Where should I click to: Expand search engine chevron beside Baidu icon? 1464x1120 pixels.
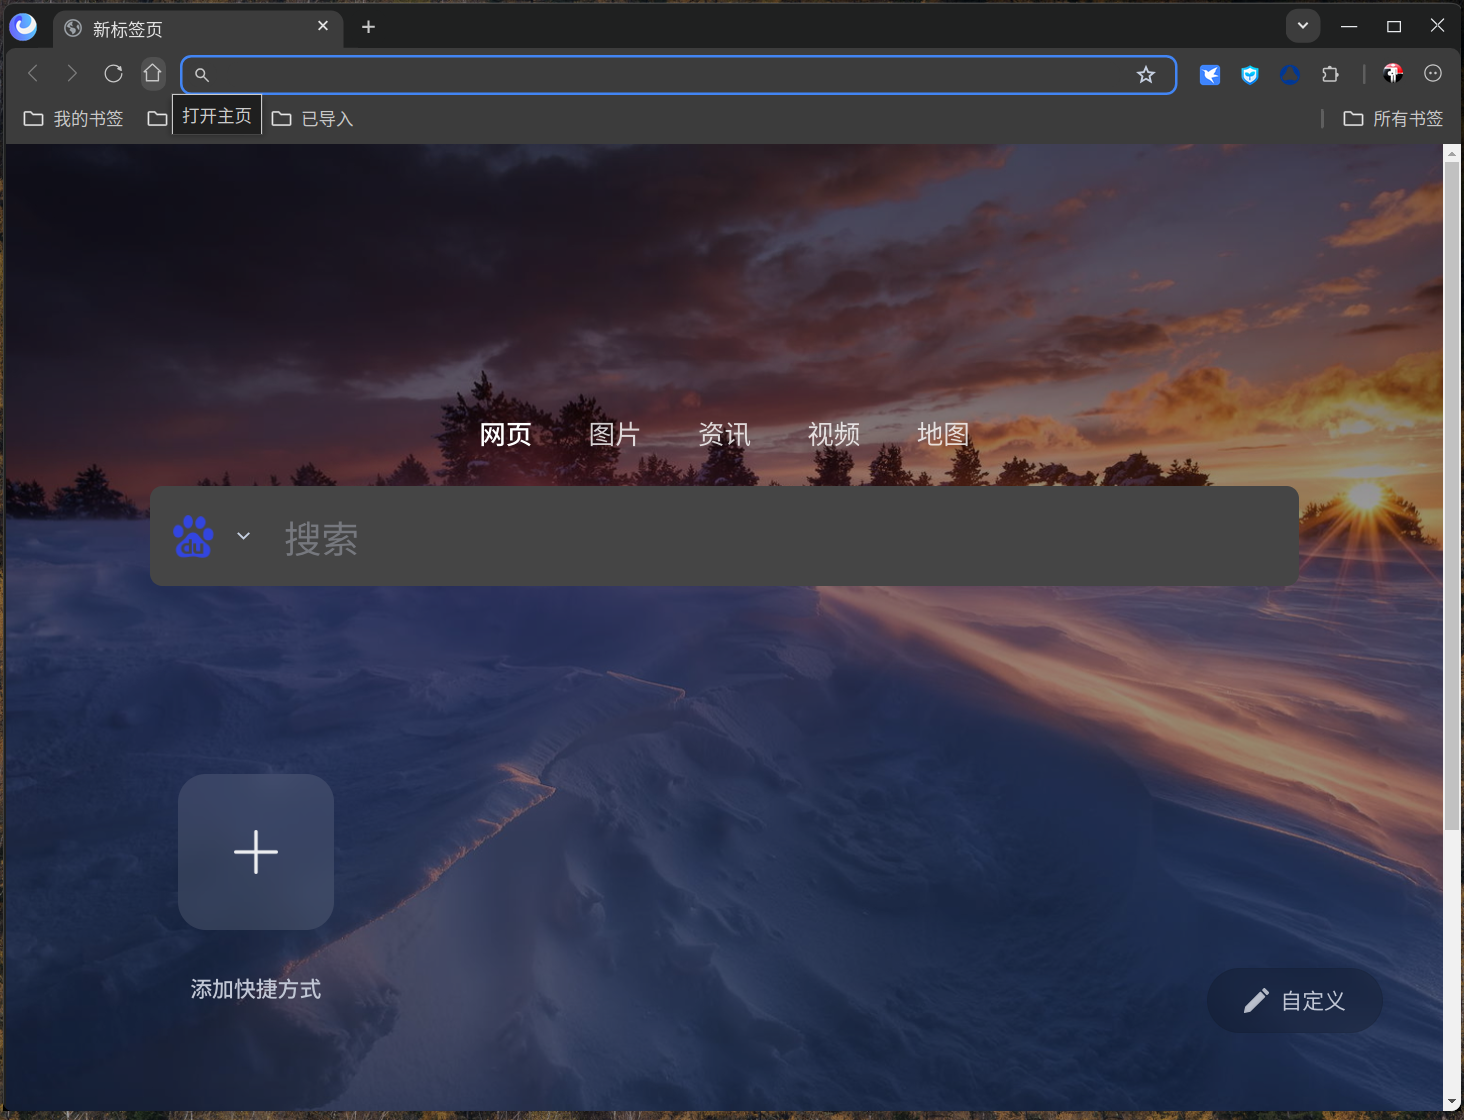tap(243, 536)
